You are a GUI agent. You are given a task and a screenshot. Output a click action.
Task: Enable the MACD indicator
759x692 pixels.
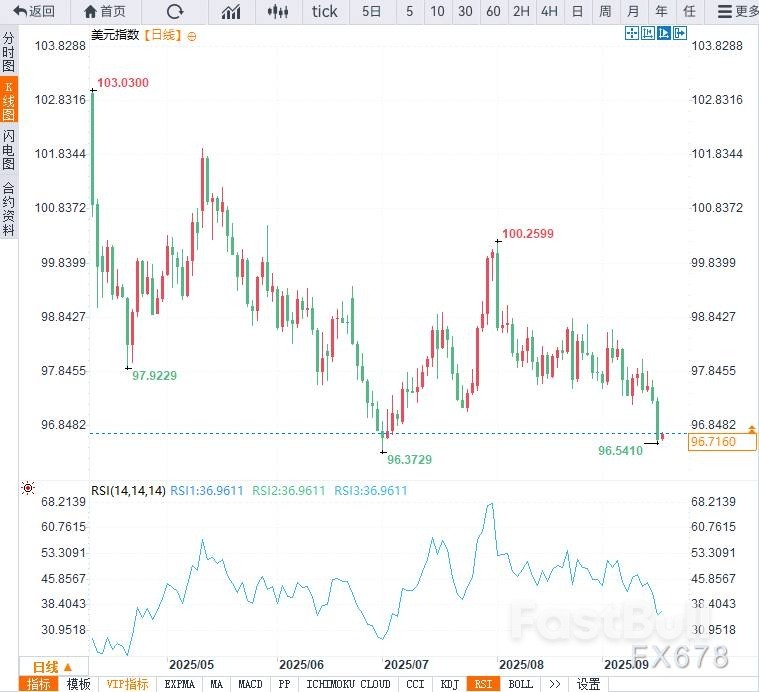coord(250,684)
